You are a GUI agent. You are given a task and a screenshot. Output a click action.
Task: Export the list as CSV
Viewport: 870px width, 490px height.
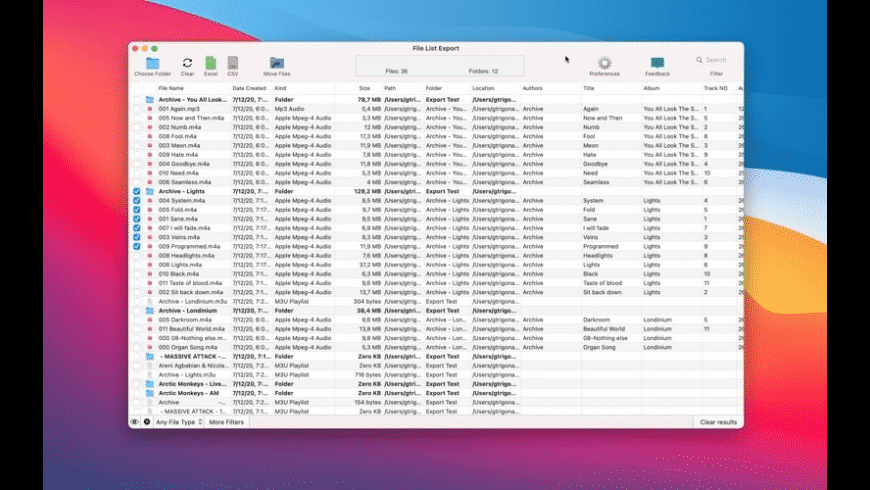pyautogui.click(x=232, y=67)
